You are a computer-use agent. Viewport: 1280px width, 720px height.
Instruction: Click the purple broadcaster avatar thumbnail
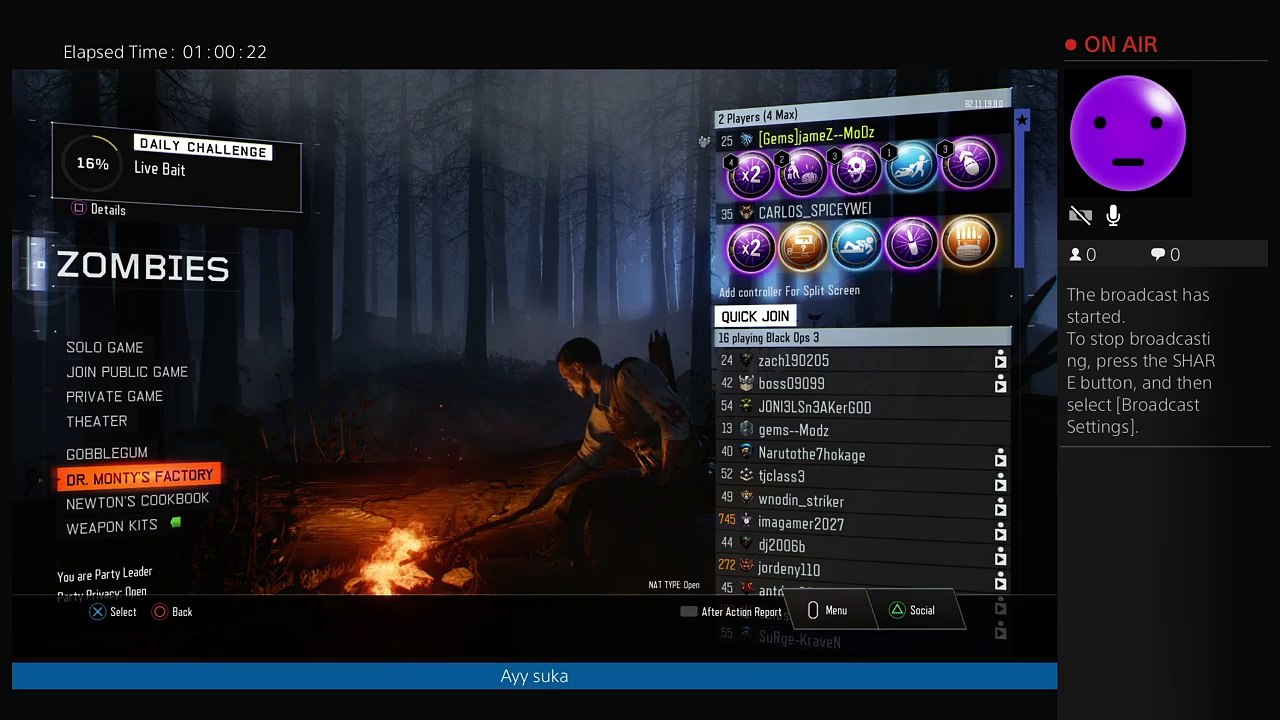(1128, 133)
